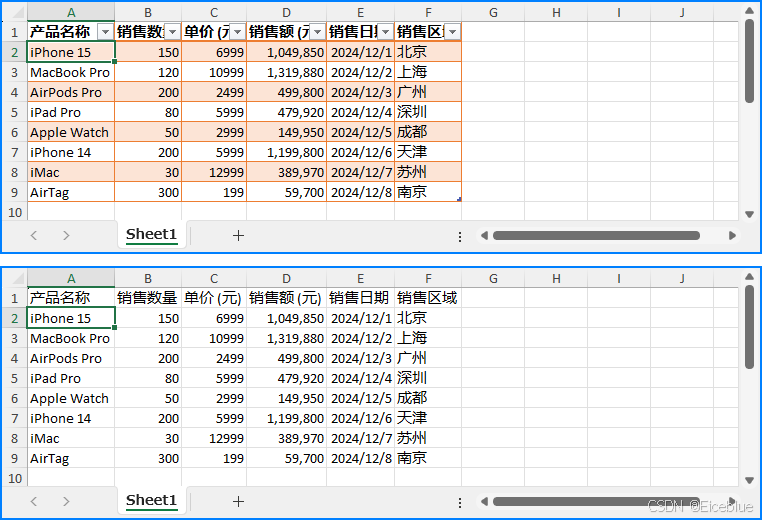Select cell 1,319,880 in top sheet
Screen dimensions: 762x520
pyautogui.click(x=286, y=72)
